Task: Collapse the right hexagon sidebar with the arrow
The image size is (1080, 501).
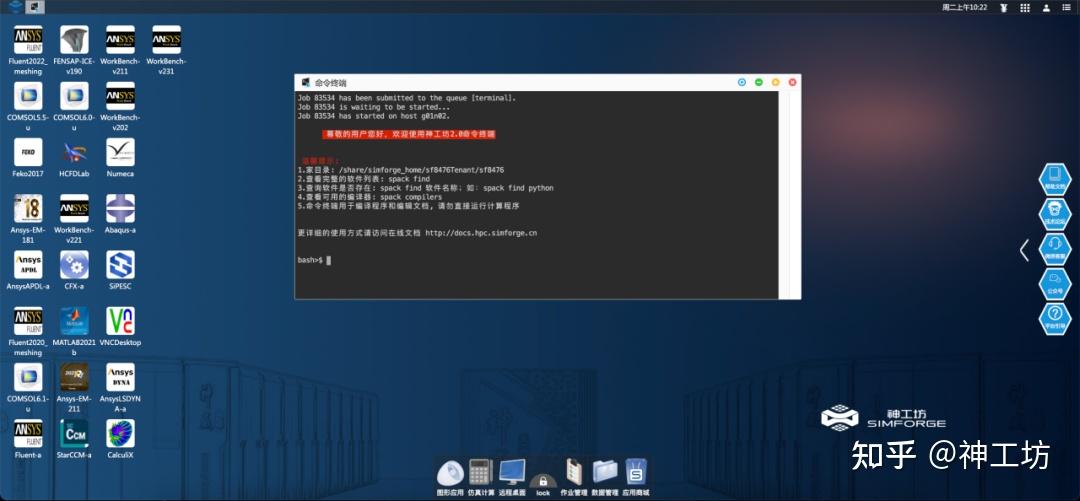Action: 1024,249
